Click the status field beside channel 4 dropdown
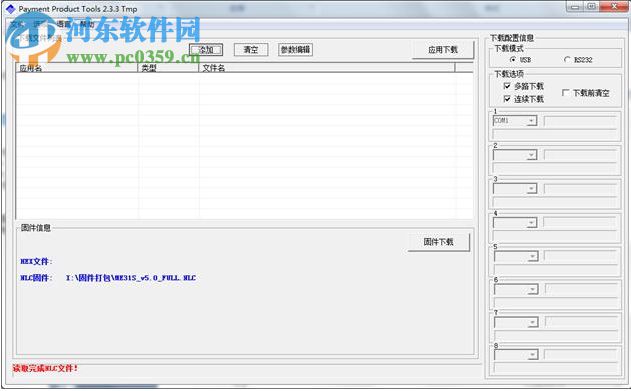This screenshot has width=631, height=391. [x=580, y=222]
